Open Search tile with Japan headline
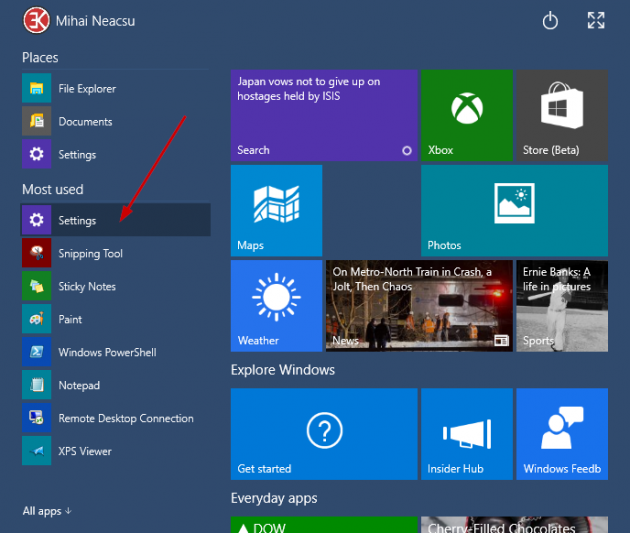Image resolution: width=630 pixels, height=533 pixels. [324, 115]
